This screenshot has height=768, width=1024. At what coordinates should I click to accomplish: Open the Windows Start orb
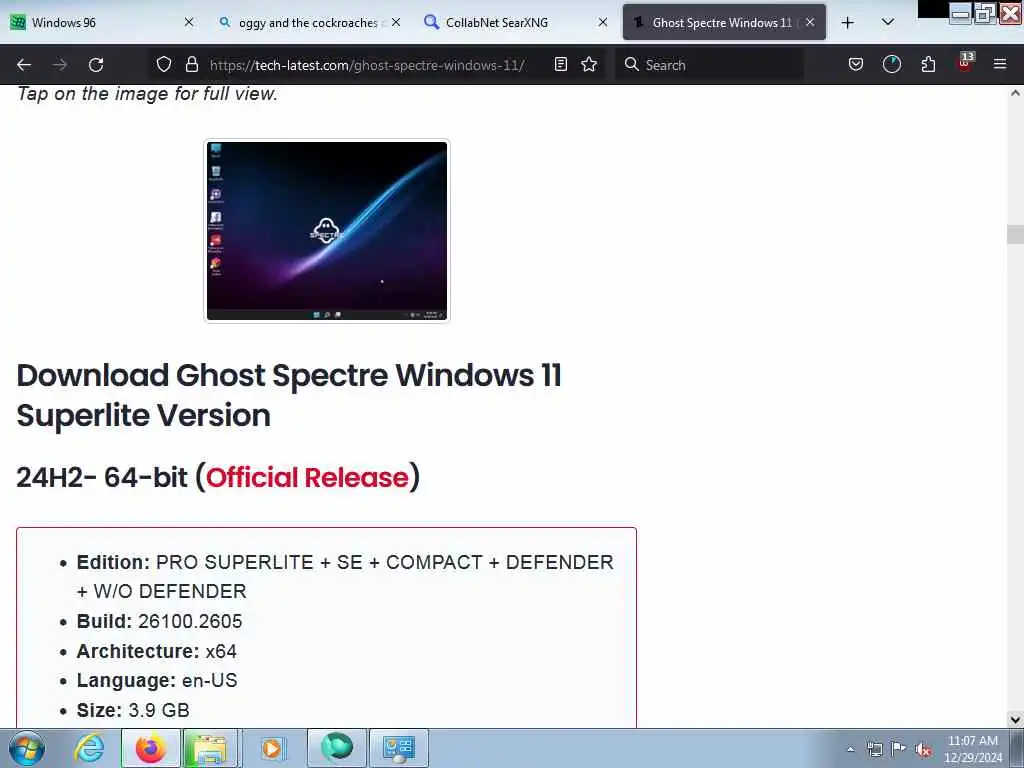(27, 748)
